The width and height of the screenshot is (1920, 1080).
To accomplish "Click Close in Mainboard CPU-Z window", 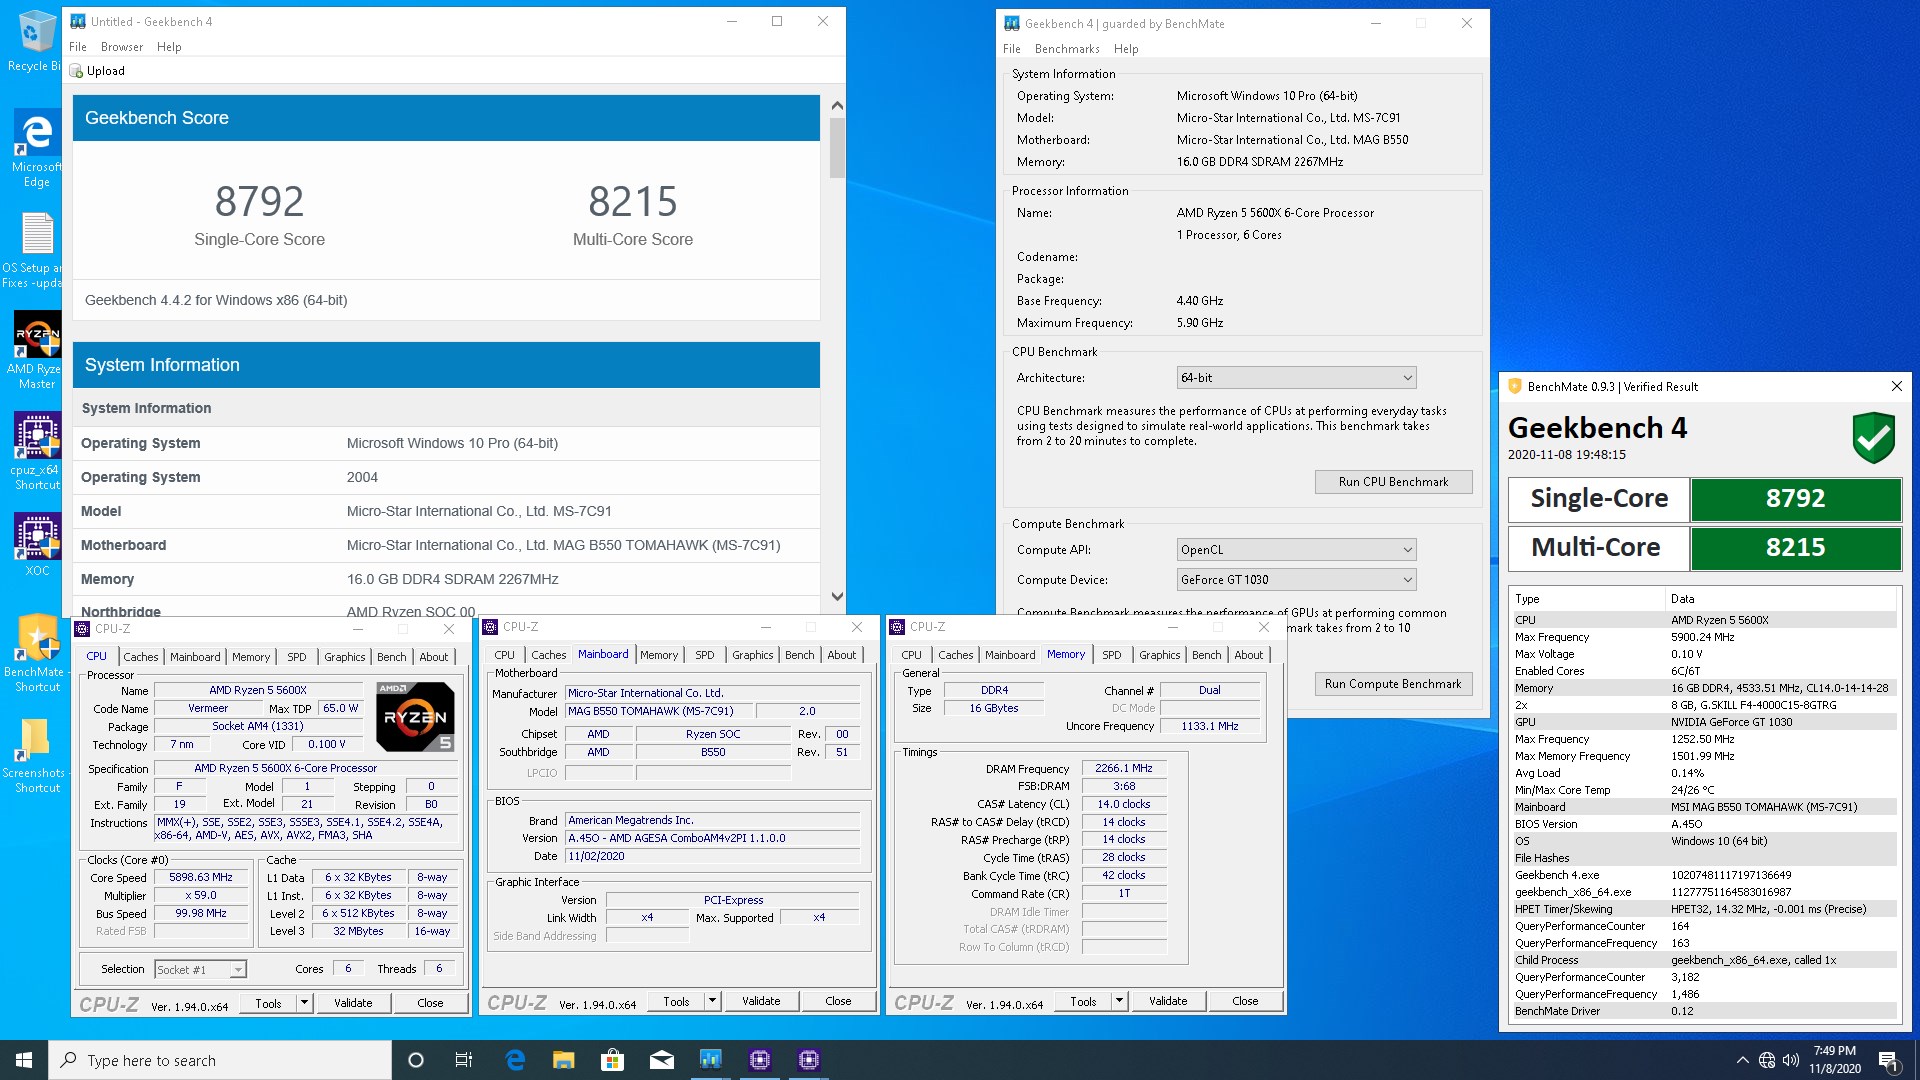I will pos(838,1001).
